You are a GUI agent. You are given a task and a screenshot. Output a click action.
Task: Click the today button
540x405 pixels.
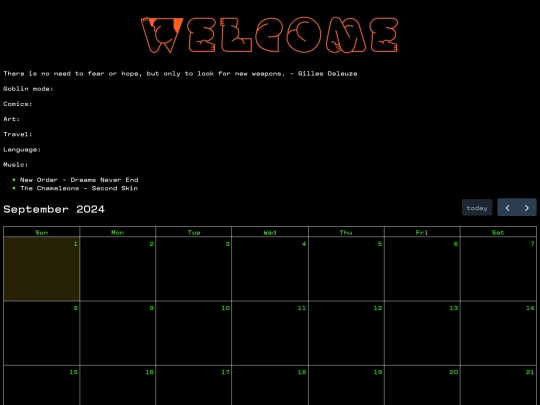coord(477,208)
